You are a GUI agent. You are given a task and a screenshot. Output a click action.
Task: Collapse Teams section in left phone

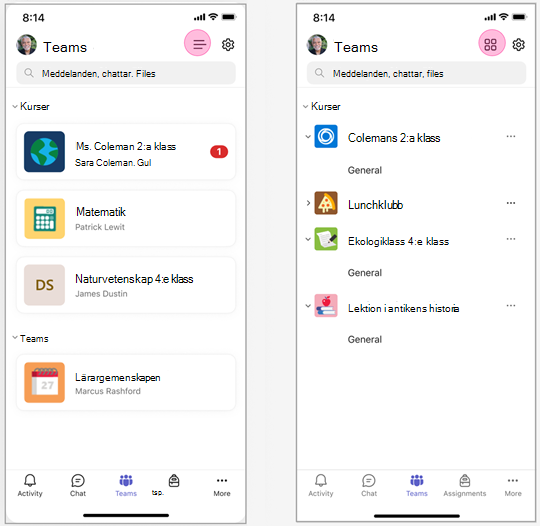point(15,338)
